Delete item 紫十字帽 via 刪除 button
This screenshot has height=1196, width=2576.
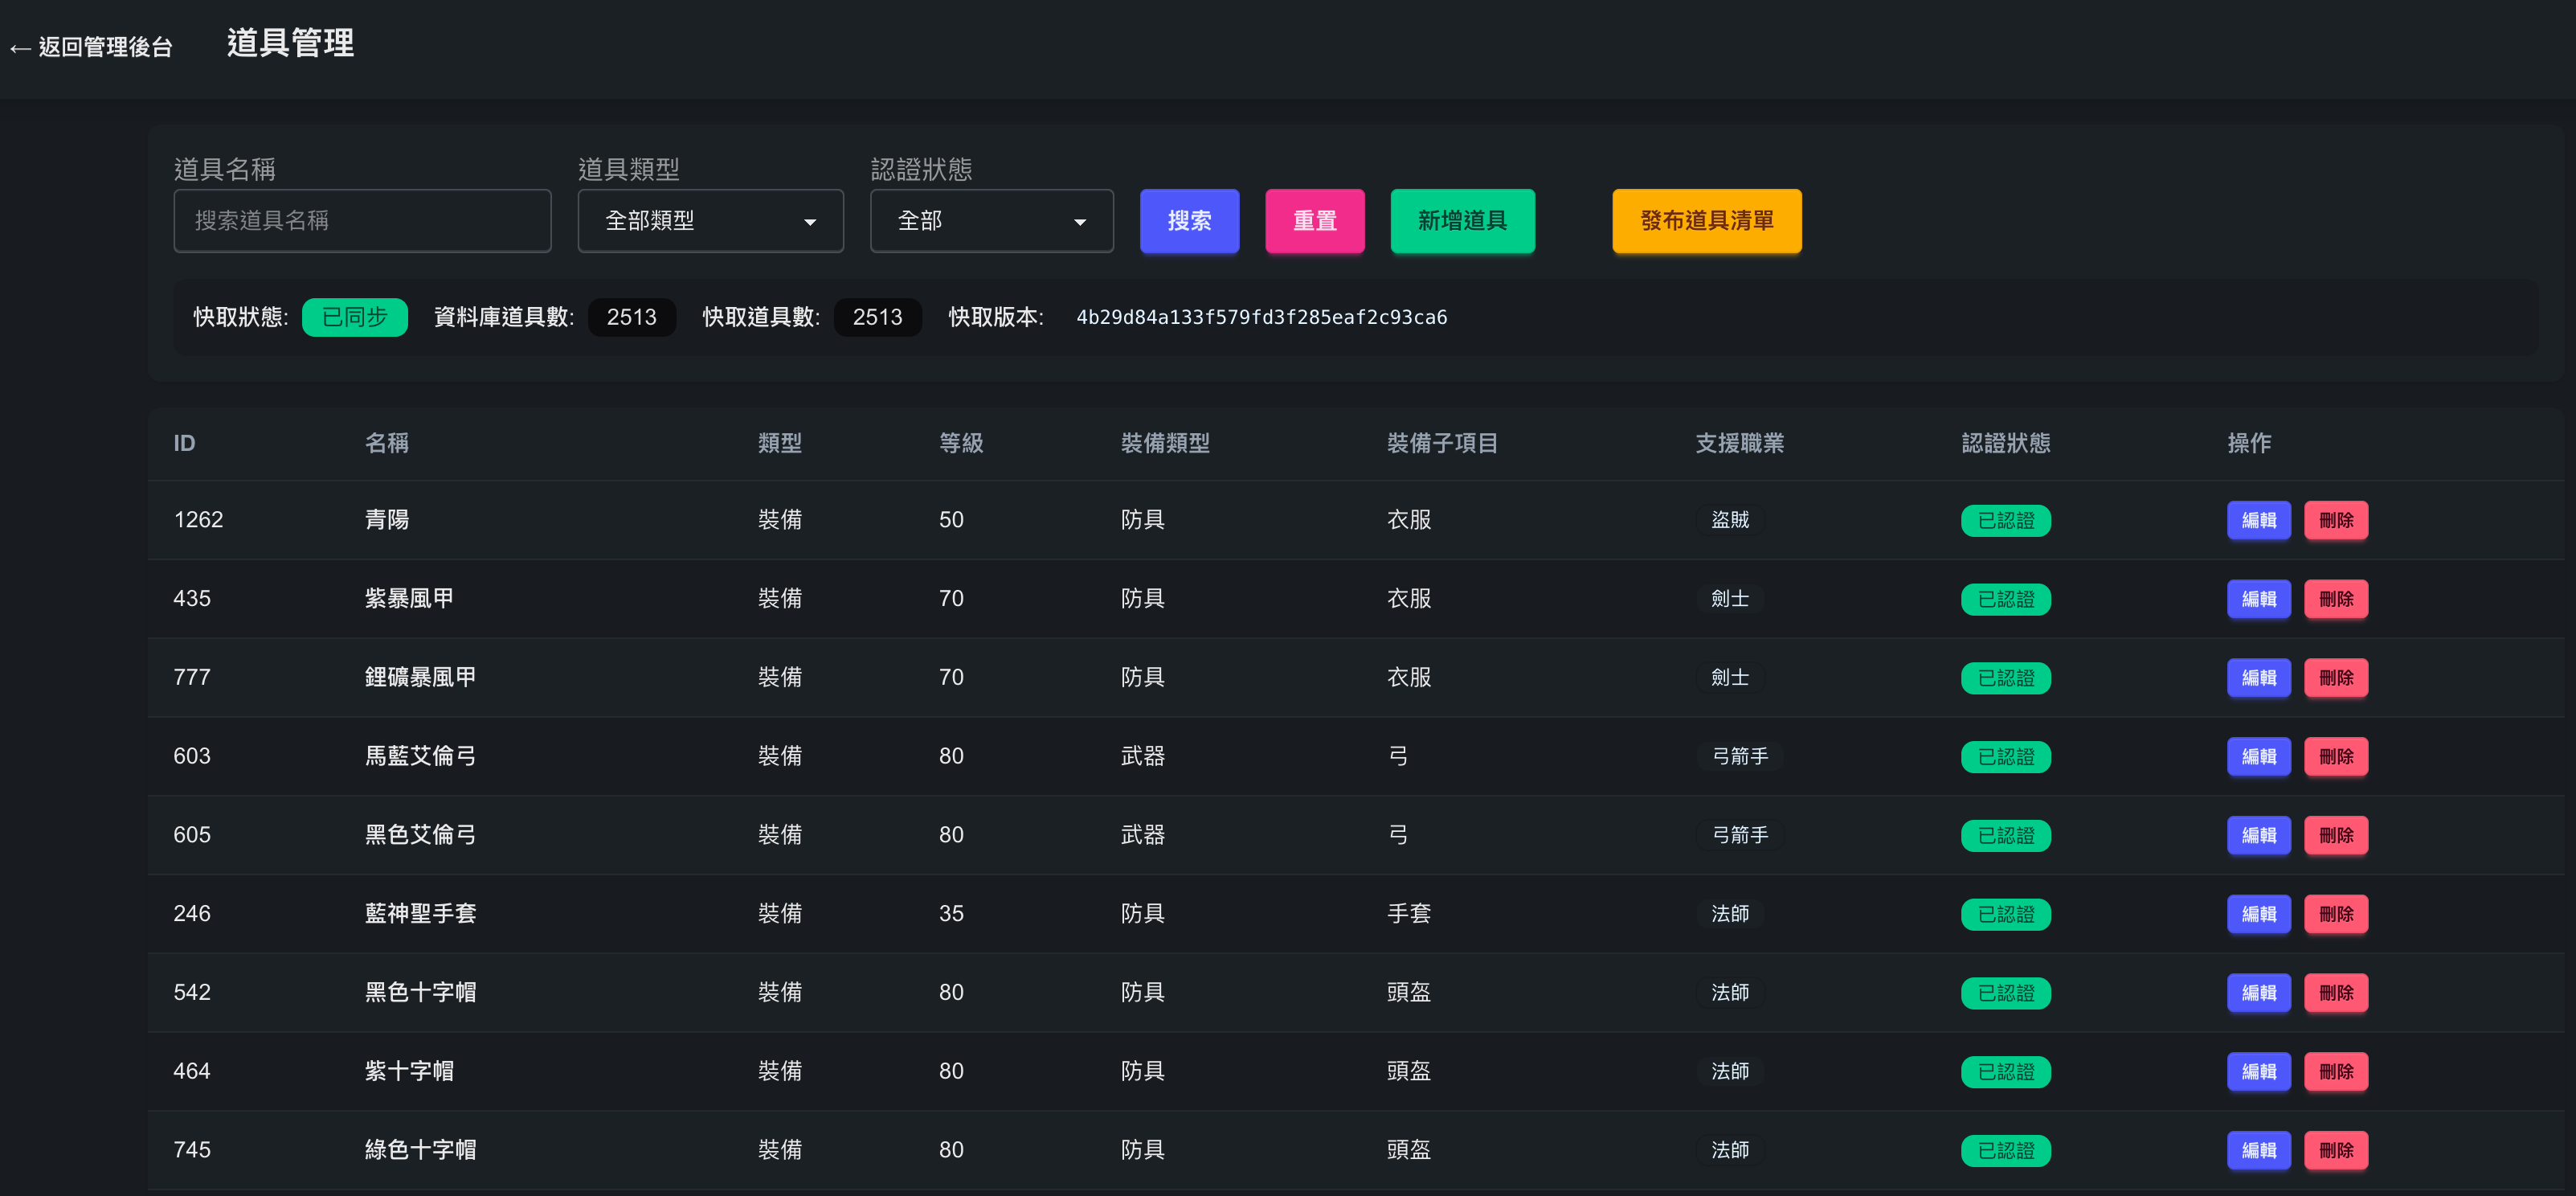point(2335,1071)
